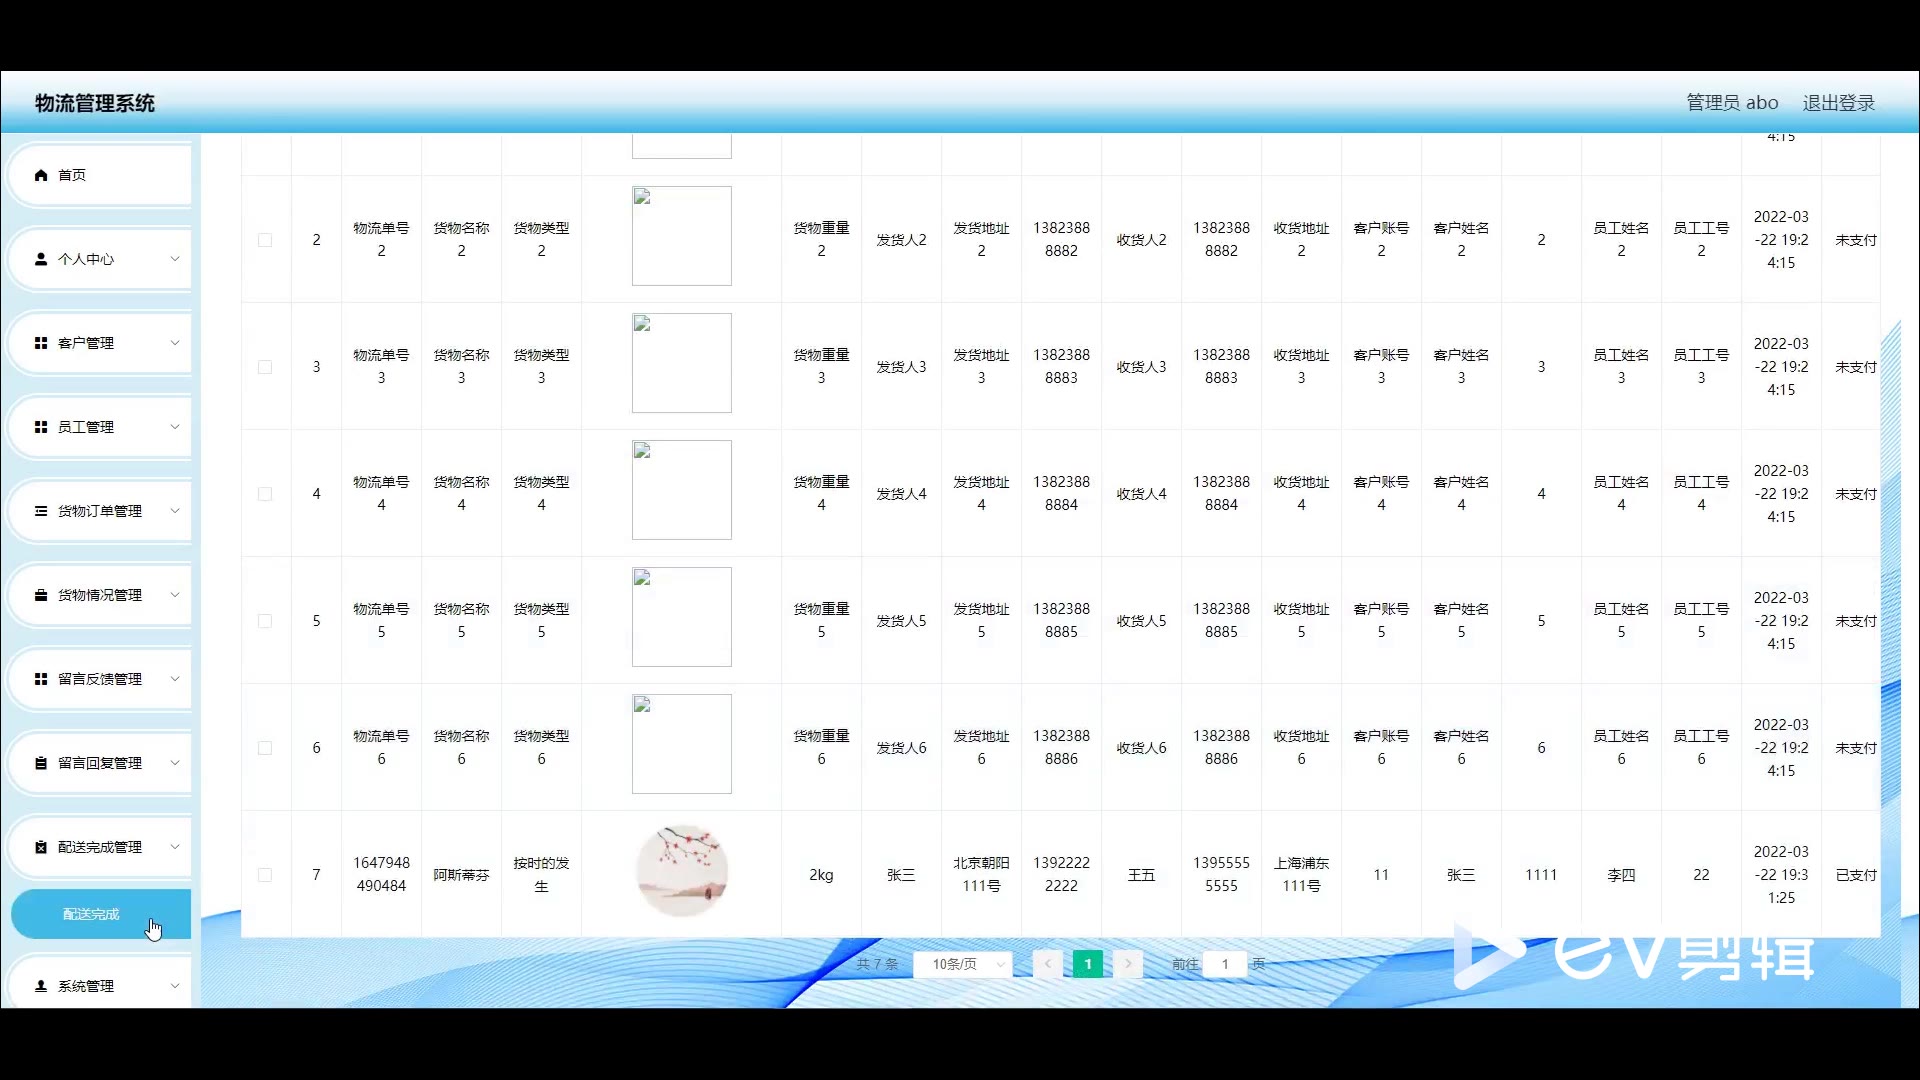Viewport: 1920px width, 1080px height.
Task: Click cell 2kg in row 7
Action: tap(821, 875)
